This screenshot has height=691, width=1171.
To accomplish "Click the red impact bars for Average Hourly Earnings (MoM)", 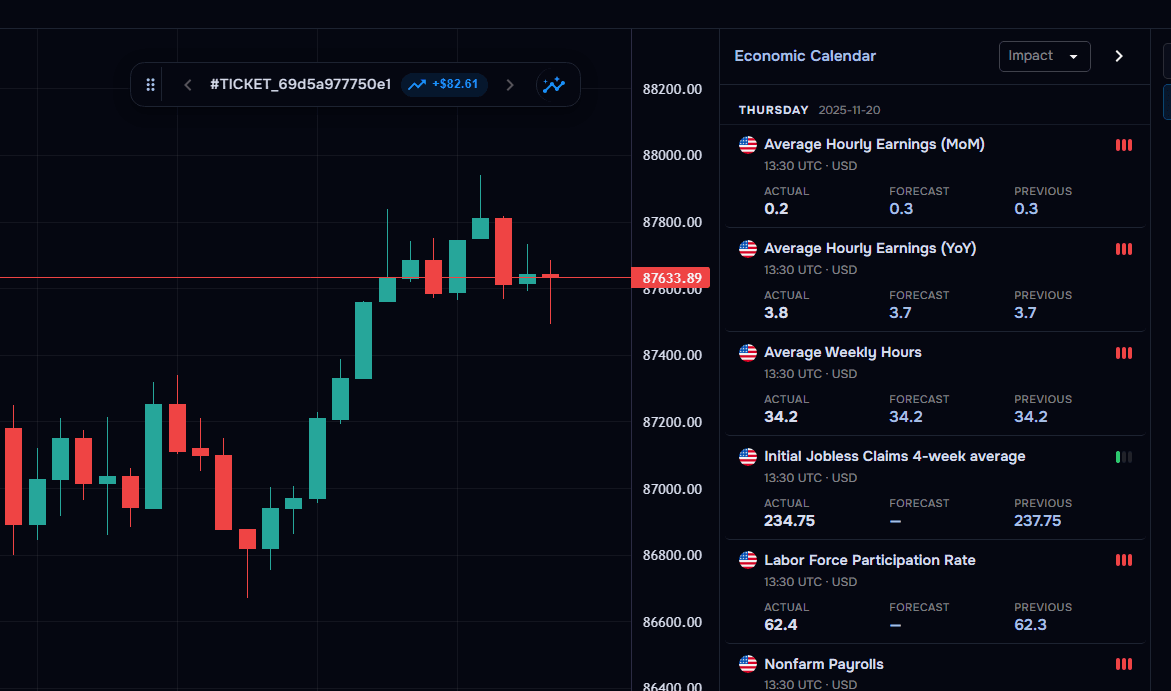I will [1124, 145].
